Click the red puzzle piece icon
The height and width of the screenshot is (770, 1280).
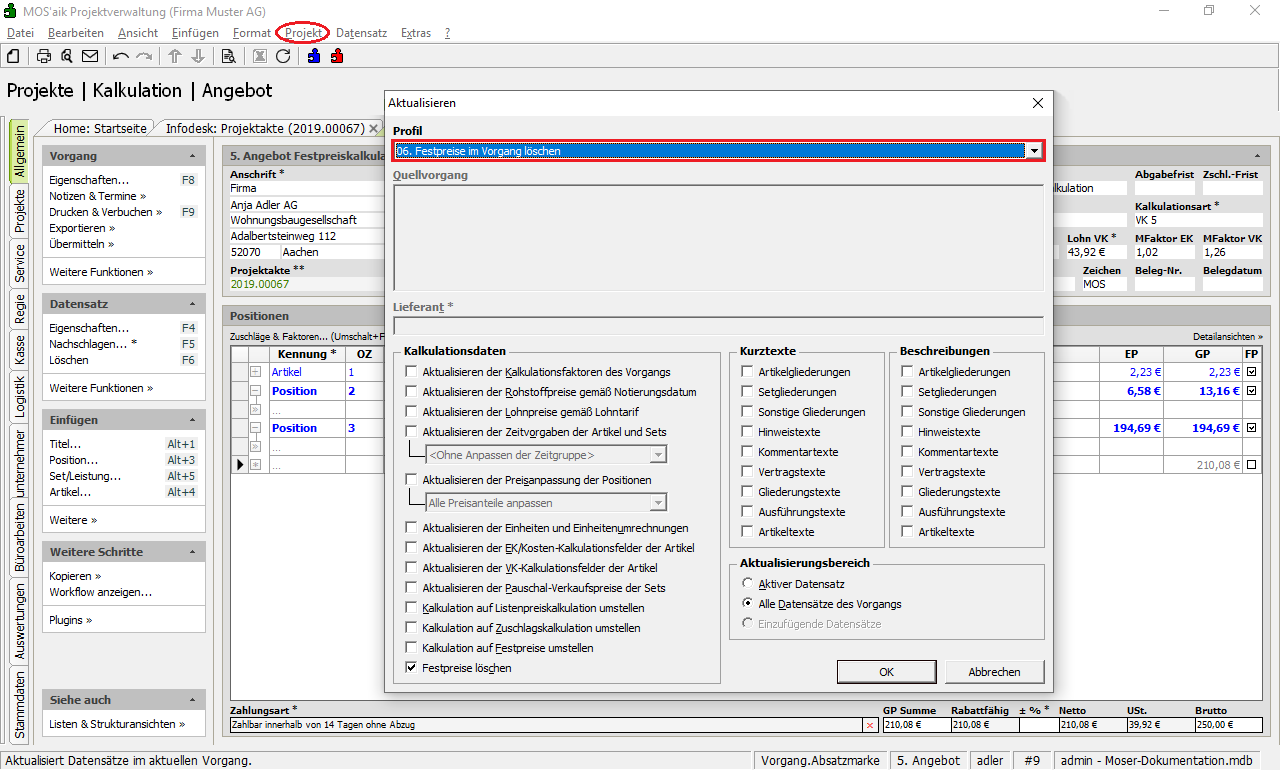click(336, 56)
